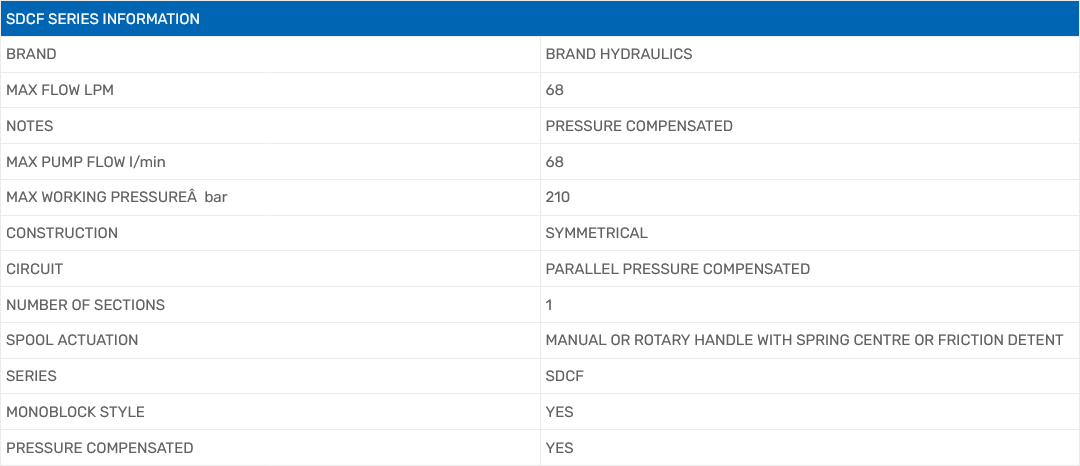Select the NOTES row value "PRESSURE COMPENSATED"

639,126
